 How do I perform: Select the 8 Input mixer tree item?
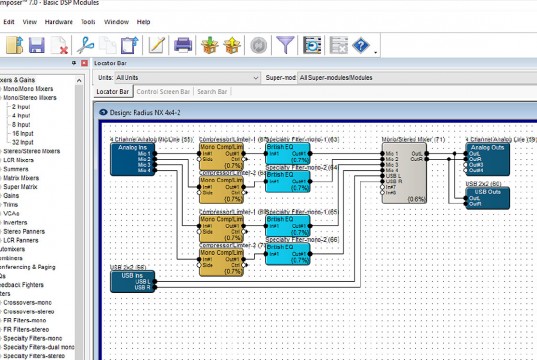click(21, 124)
